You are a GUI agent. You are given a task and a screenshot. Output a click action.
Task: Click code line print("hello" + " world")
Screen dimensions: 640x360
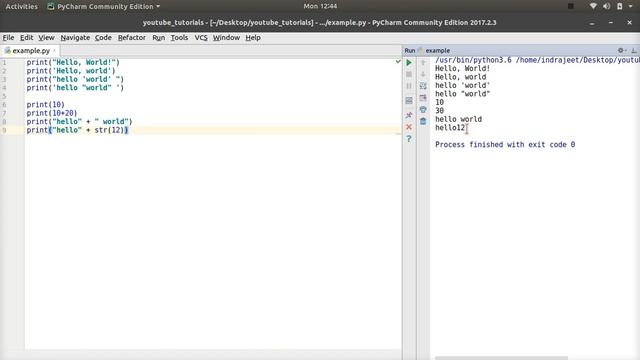coord(80,122)
